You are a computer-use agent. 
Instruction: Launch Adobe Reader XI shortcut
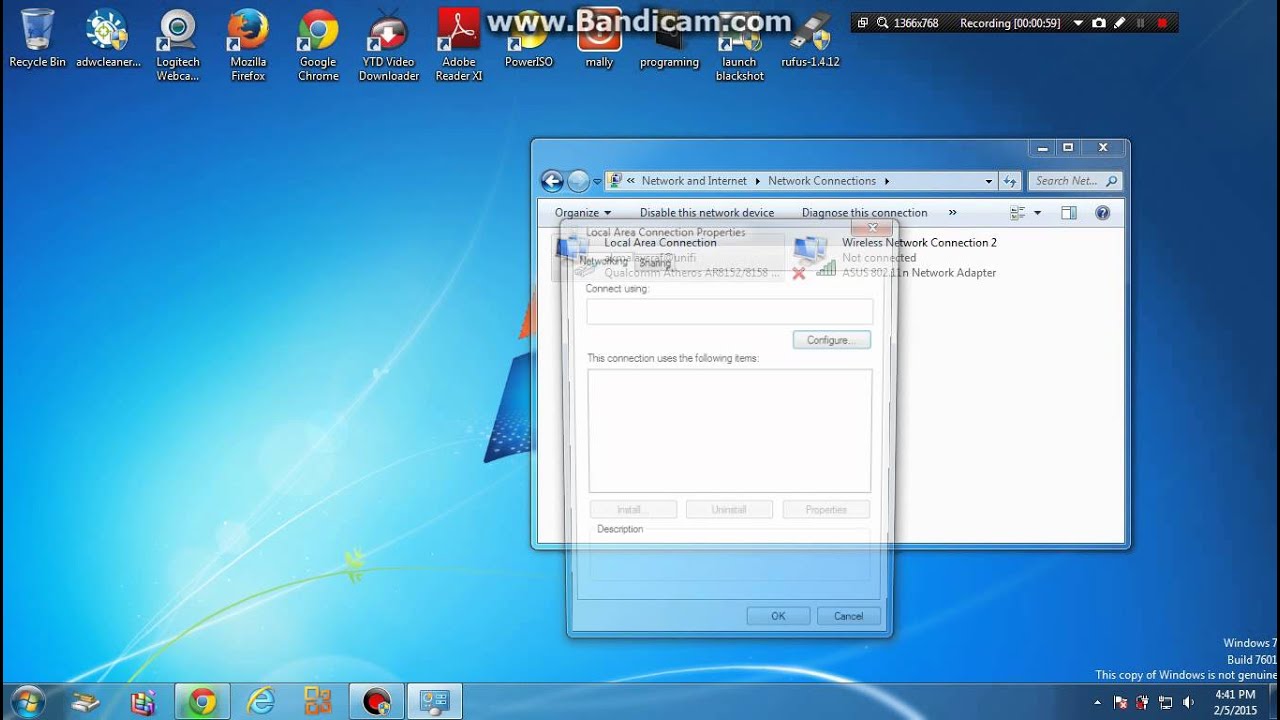459,47
